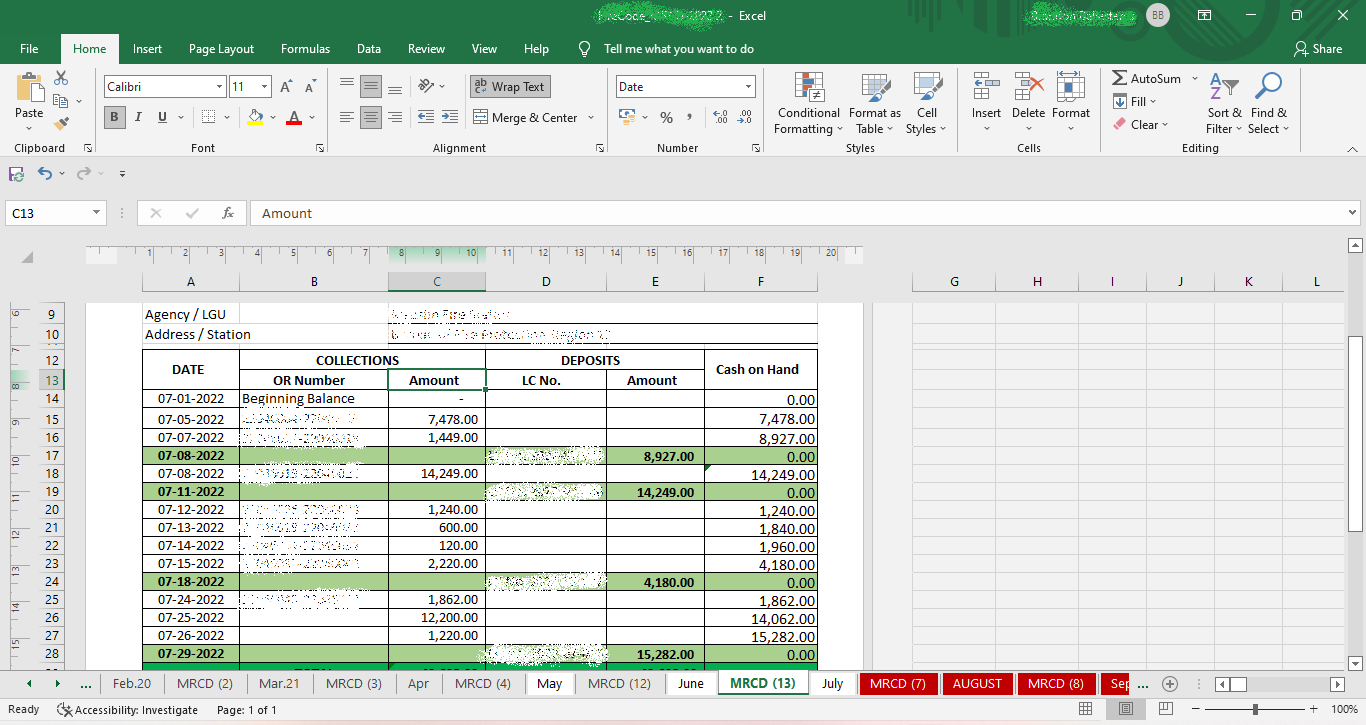The width and height of the screenshot is (1366, 725).
Task: Open Sort & Filter menu
Action: [1224, 104]
